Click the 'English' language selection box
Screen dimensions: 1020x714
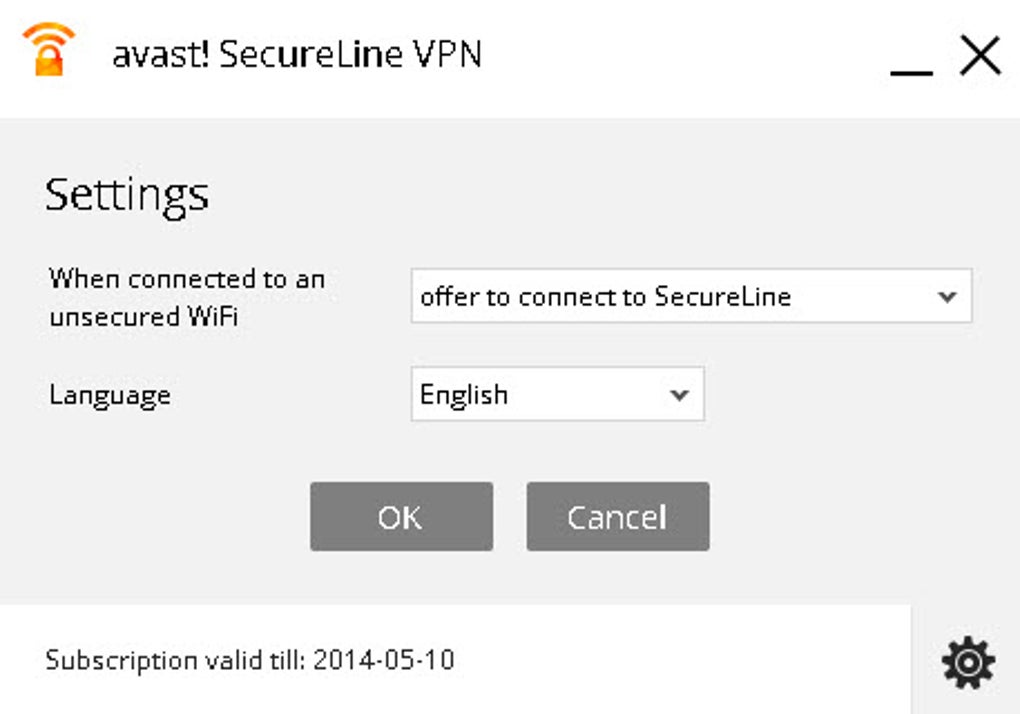click(x=540, y=395)
